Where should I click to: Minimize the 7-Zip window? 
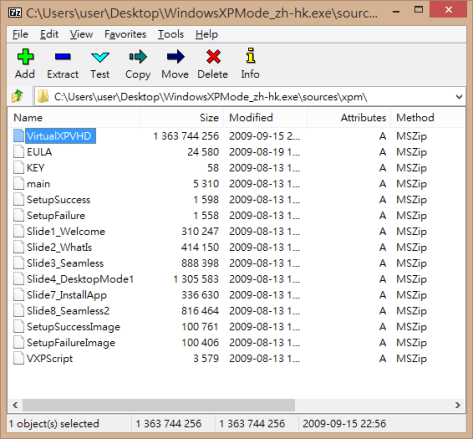396,11
